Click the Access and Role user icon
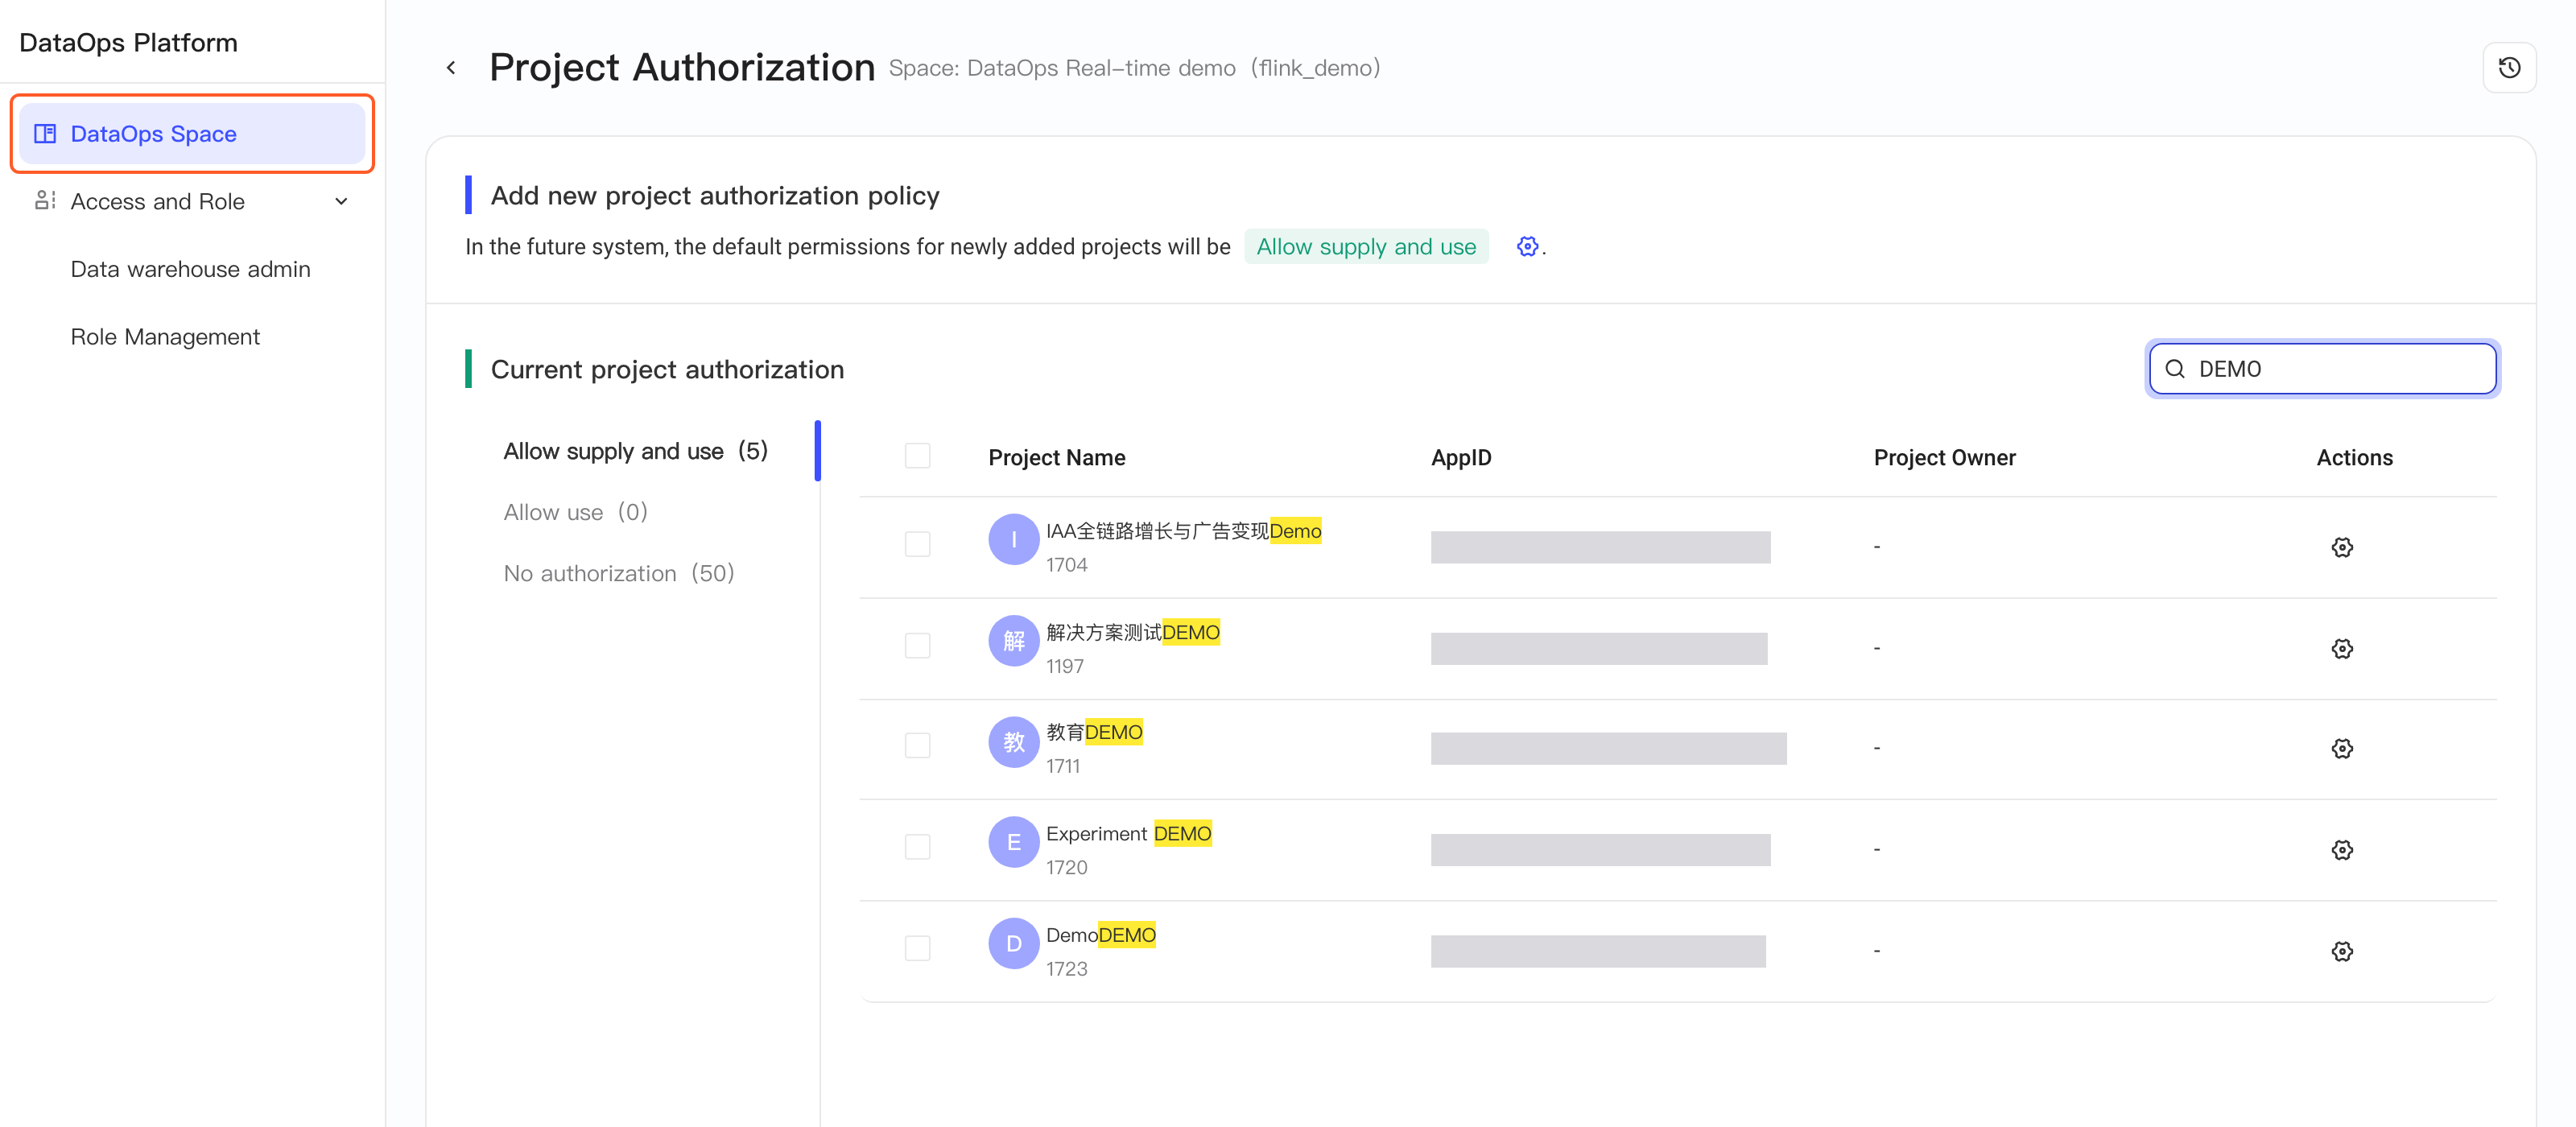 point(45,201)
